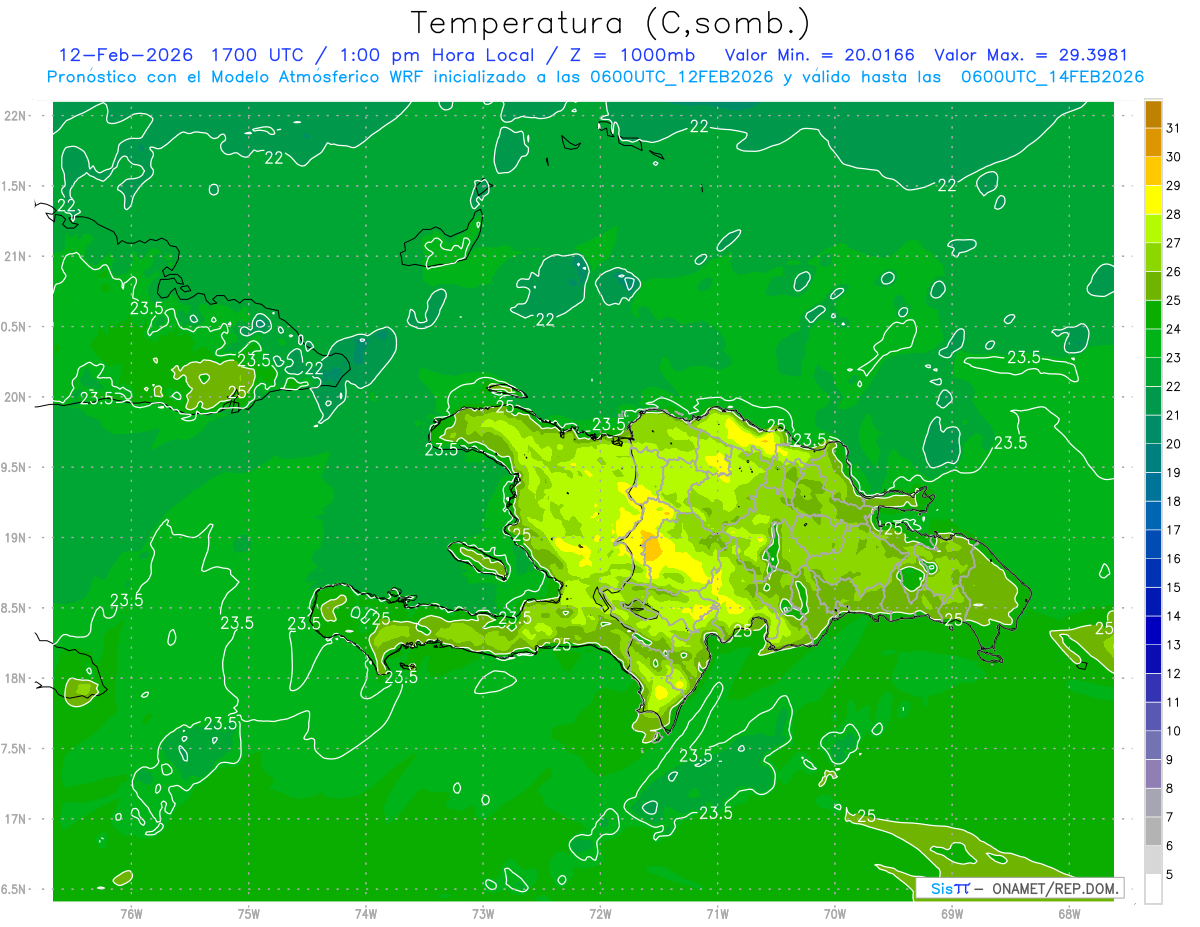Click the "5" label on the color scale

point(1170,875)
